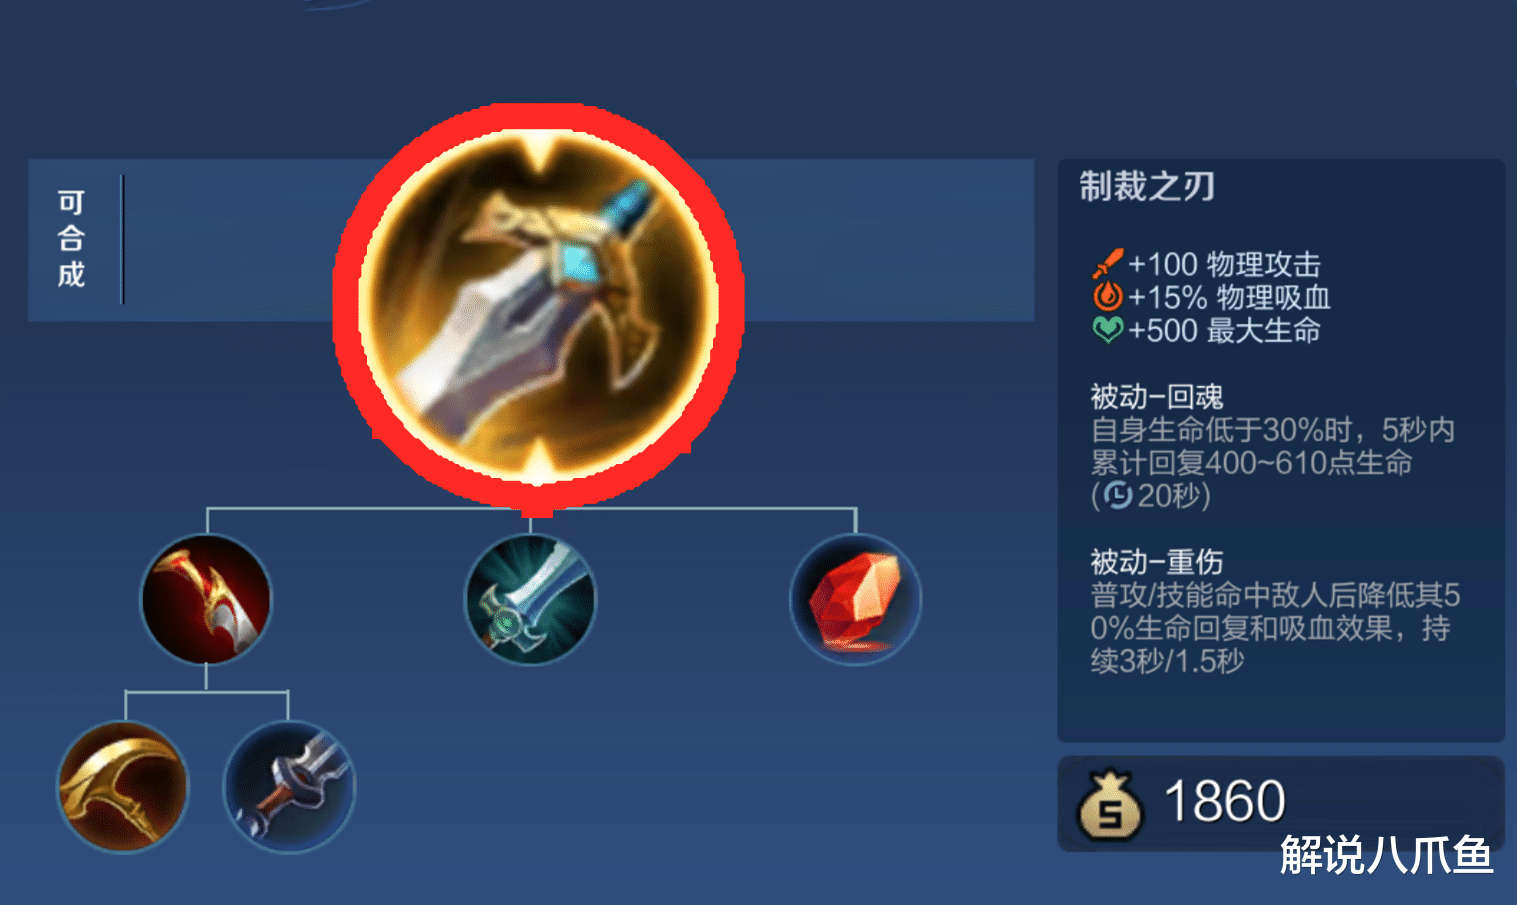Select the 被动-重伤 passive heading
The width and height of the screenshot is (1517, 905).
pos(1157,562)
